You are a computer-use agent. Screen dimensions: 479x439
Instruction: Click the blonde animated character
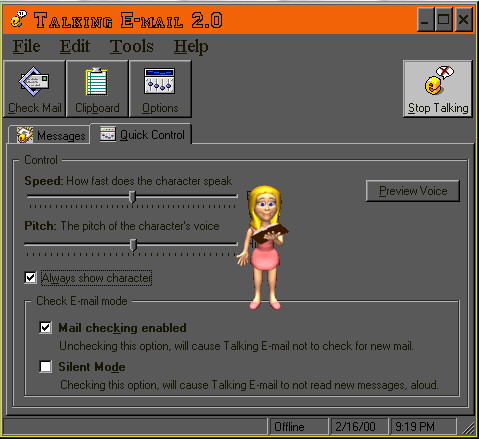point(263,247)
